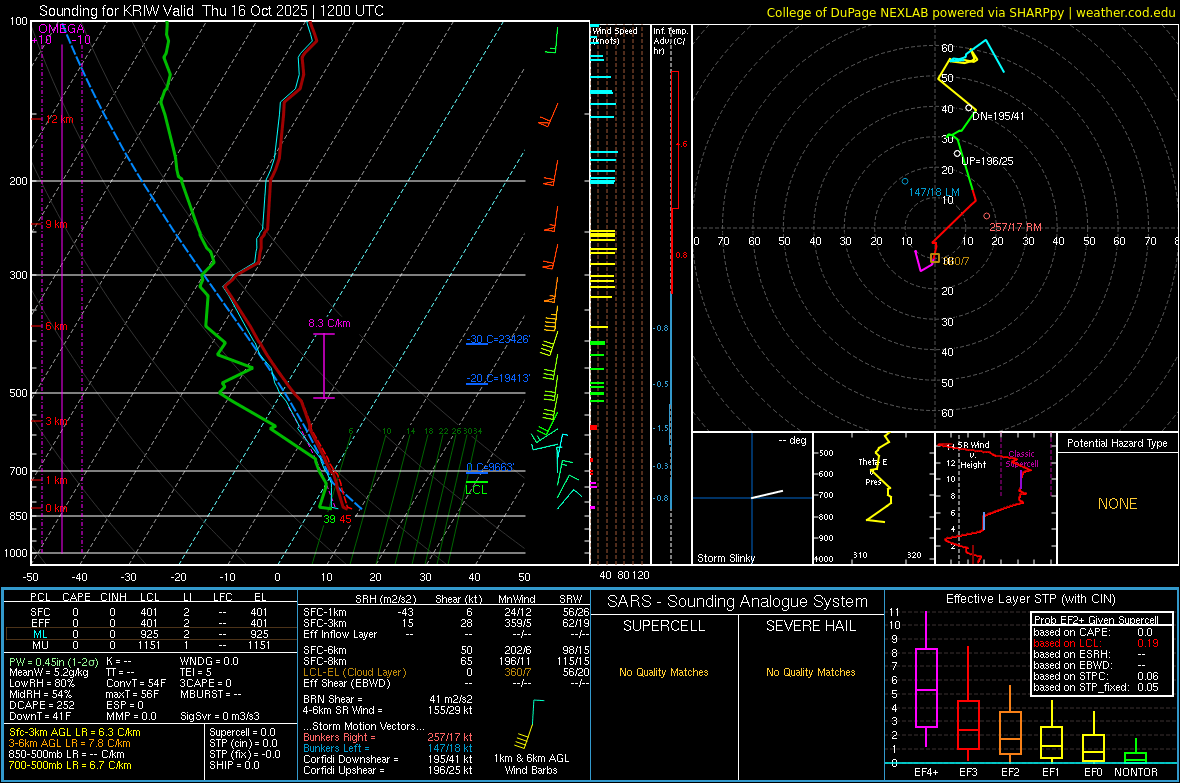Click the 'NONTOR' axis label
The image size is (1180, 783).
(x=1136, y=772)
